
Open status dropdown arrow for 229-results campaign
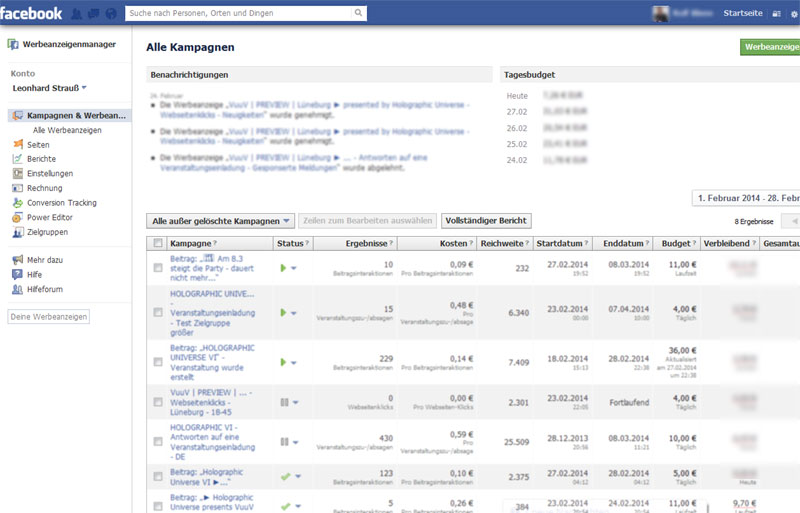click(294, 363)
